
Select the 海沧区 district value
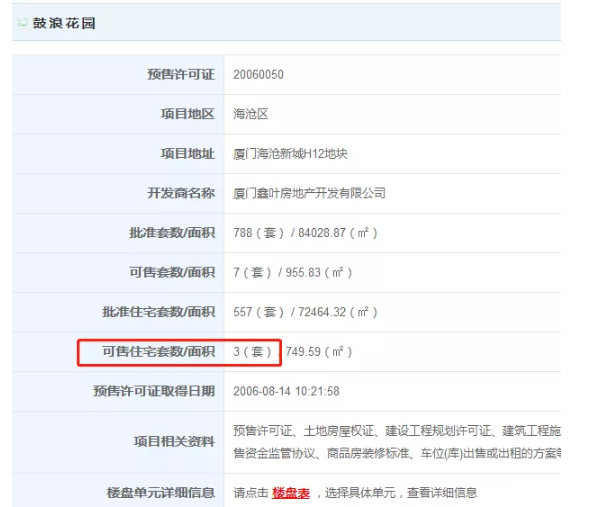[251, 114]
